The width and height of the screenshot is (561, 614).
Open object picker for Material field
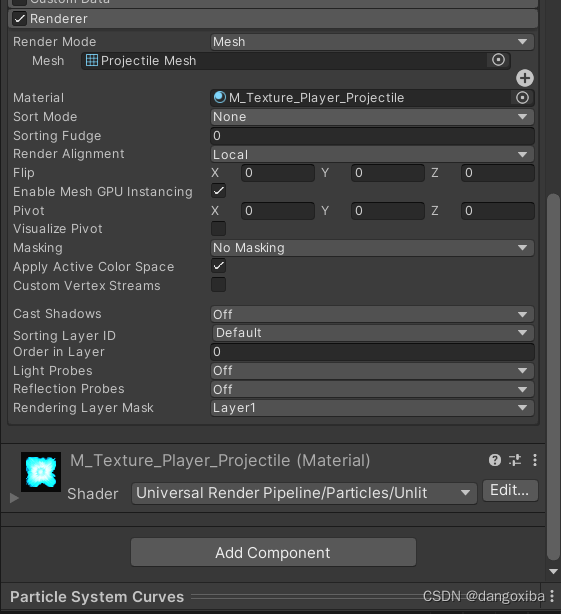pos(522,98)
